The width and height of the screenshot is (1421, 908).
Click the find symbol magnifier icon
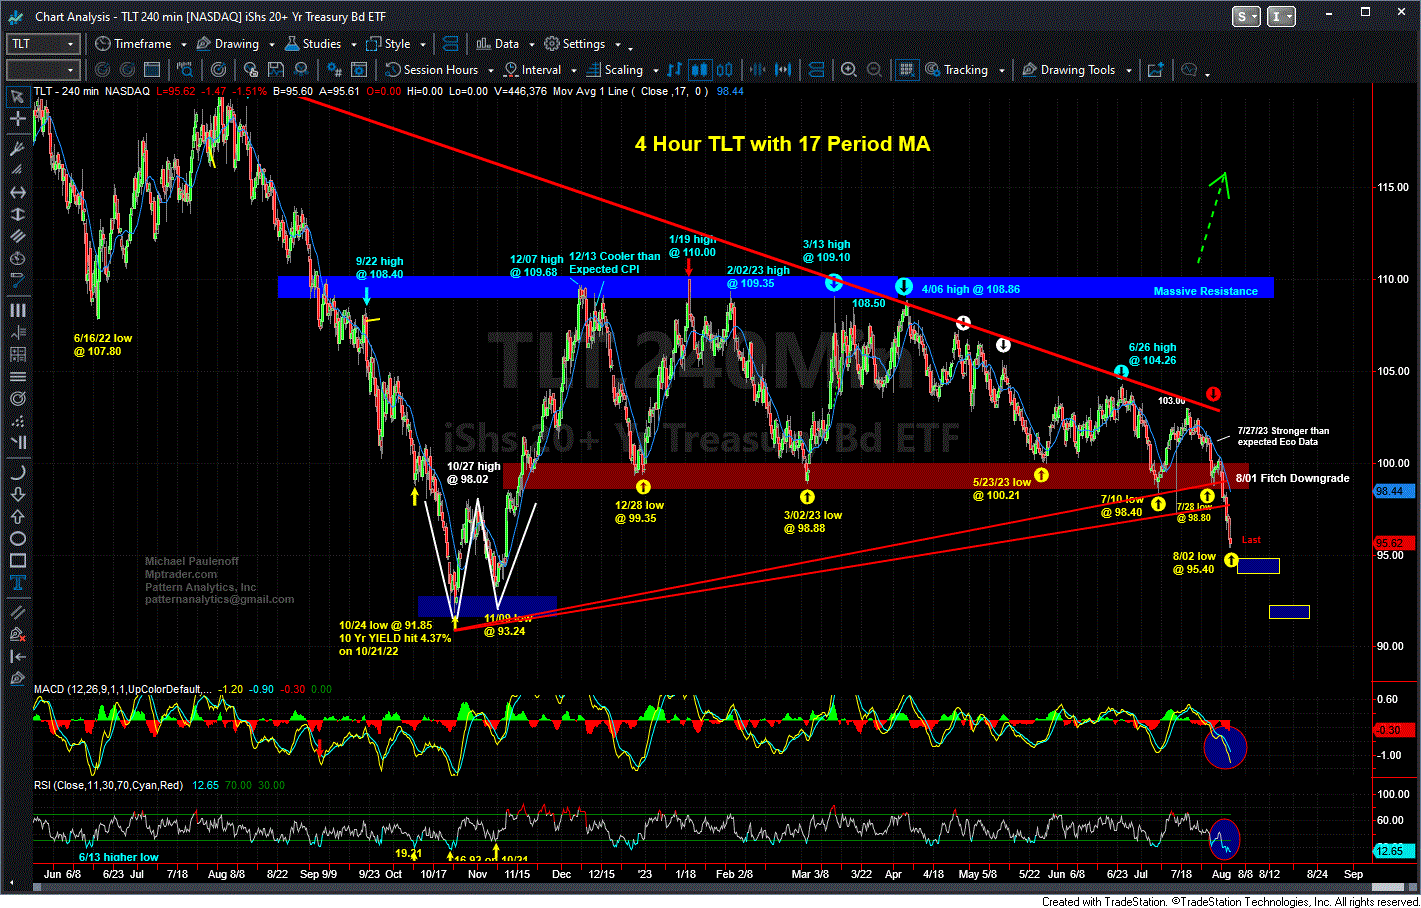[x=185, y=70]
